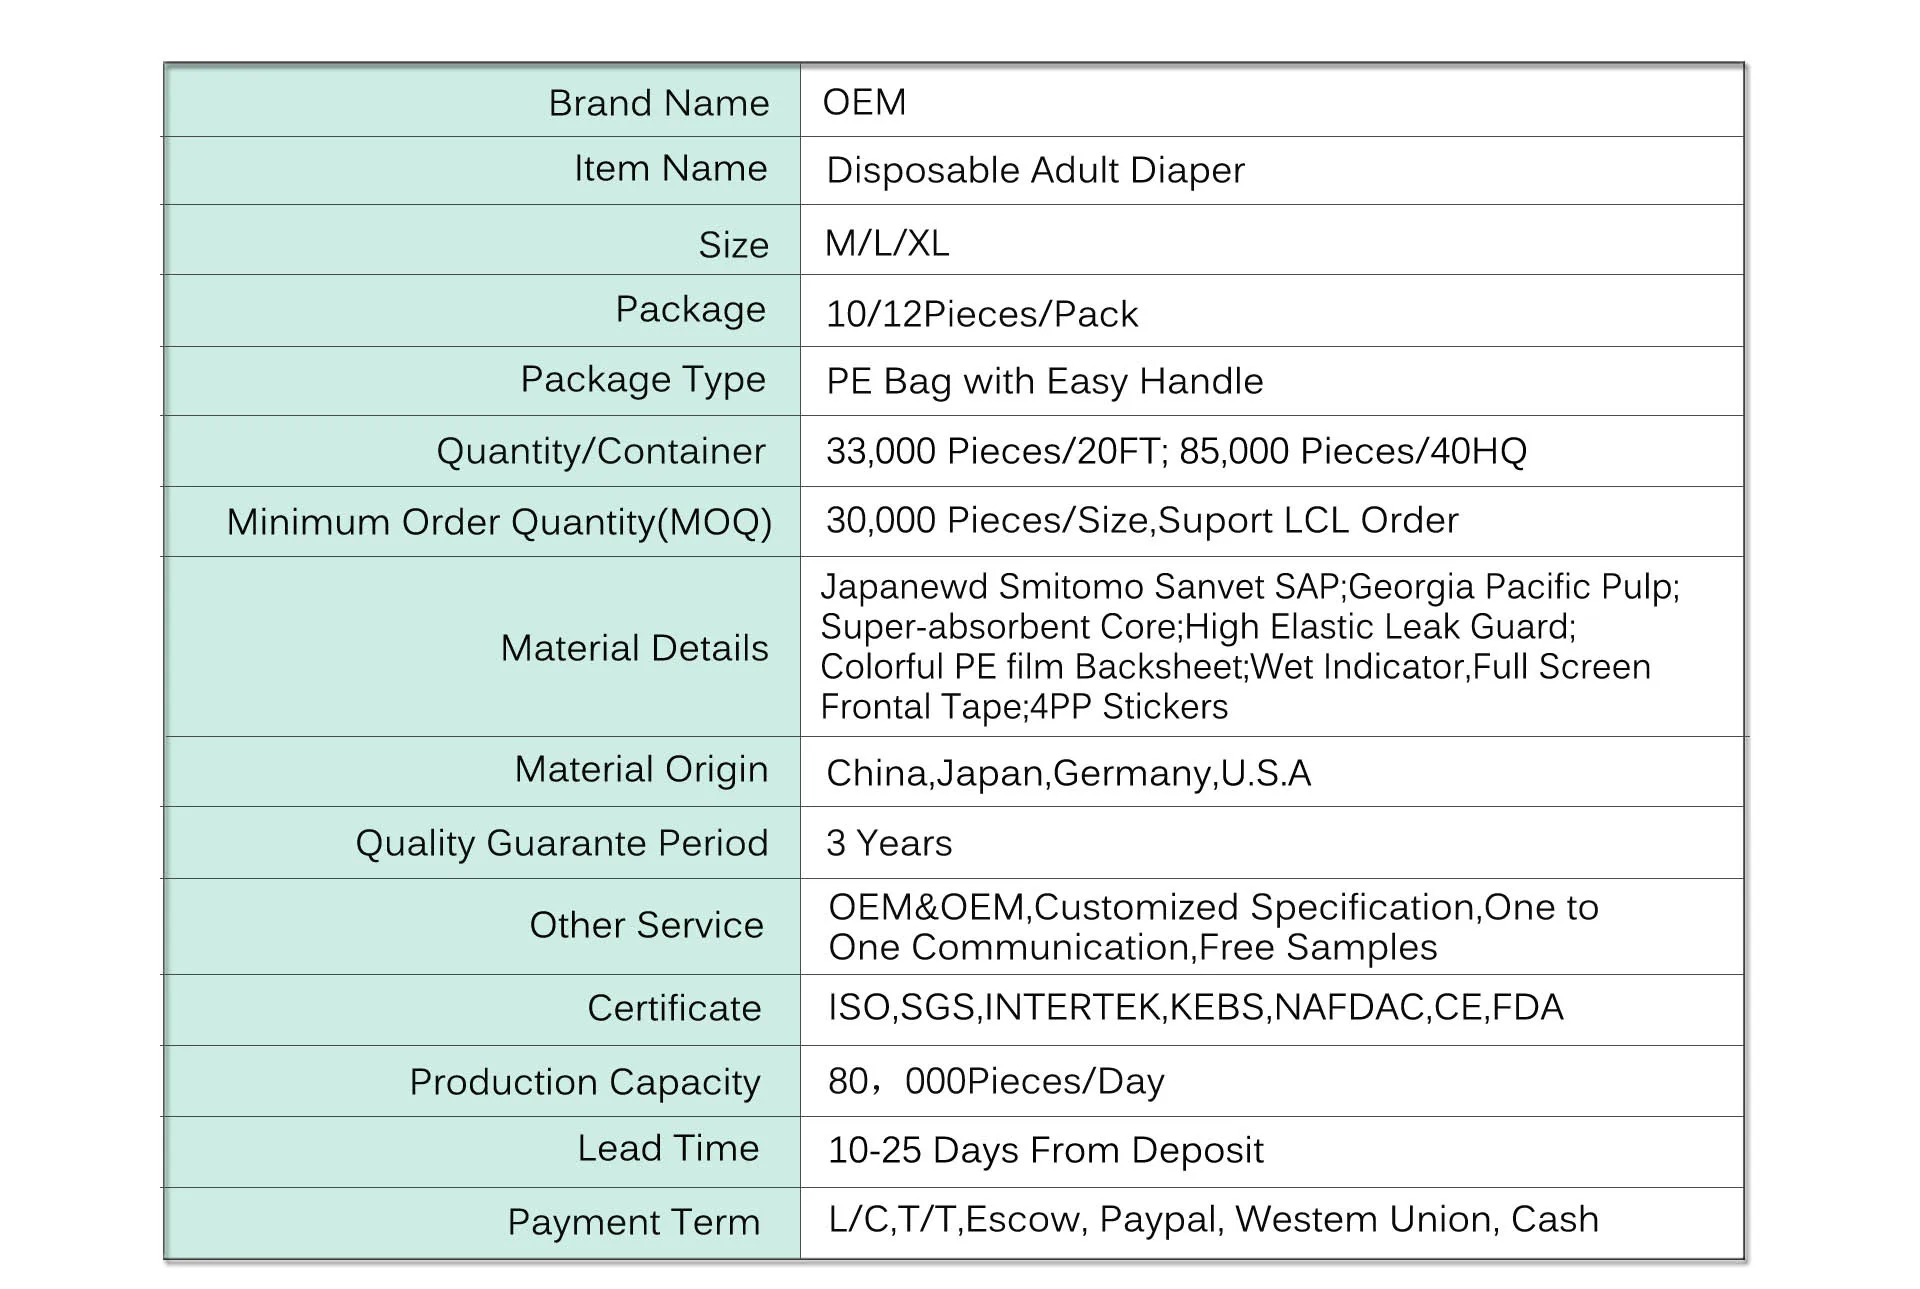Click the Material Details label cell
Image resolution: width=1920 pixels, height=1289 pixels.
coord(634,647)
